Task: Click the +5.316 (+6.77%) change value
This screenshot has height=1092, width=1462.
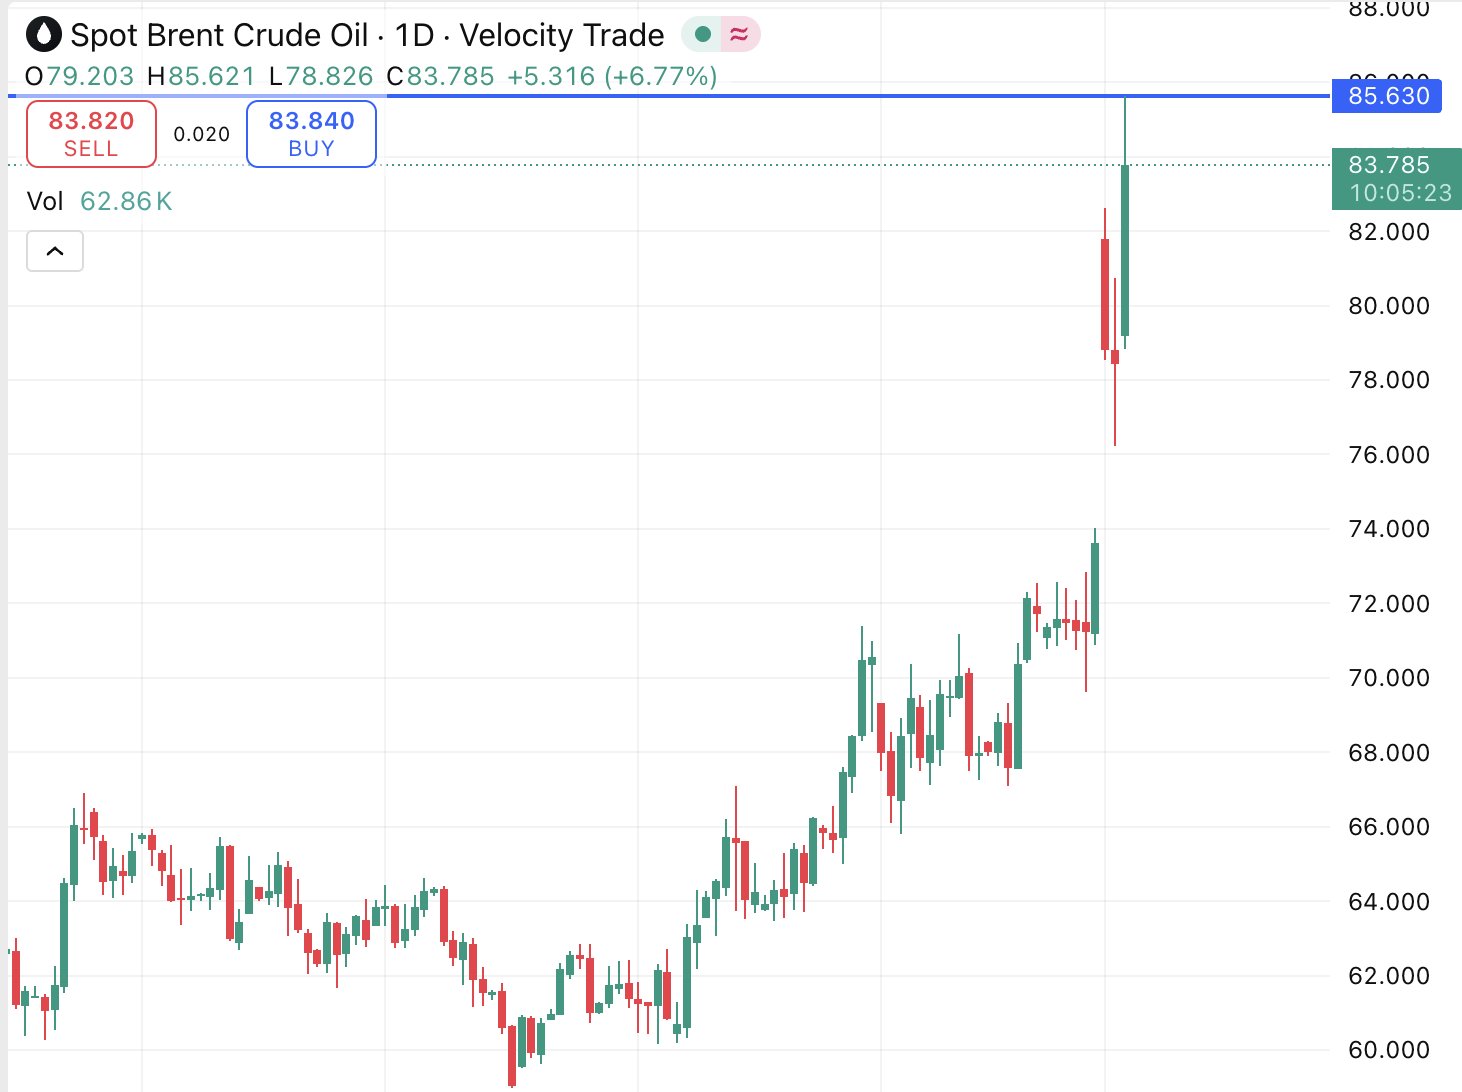Action: [612, 77]
